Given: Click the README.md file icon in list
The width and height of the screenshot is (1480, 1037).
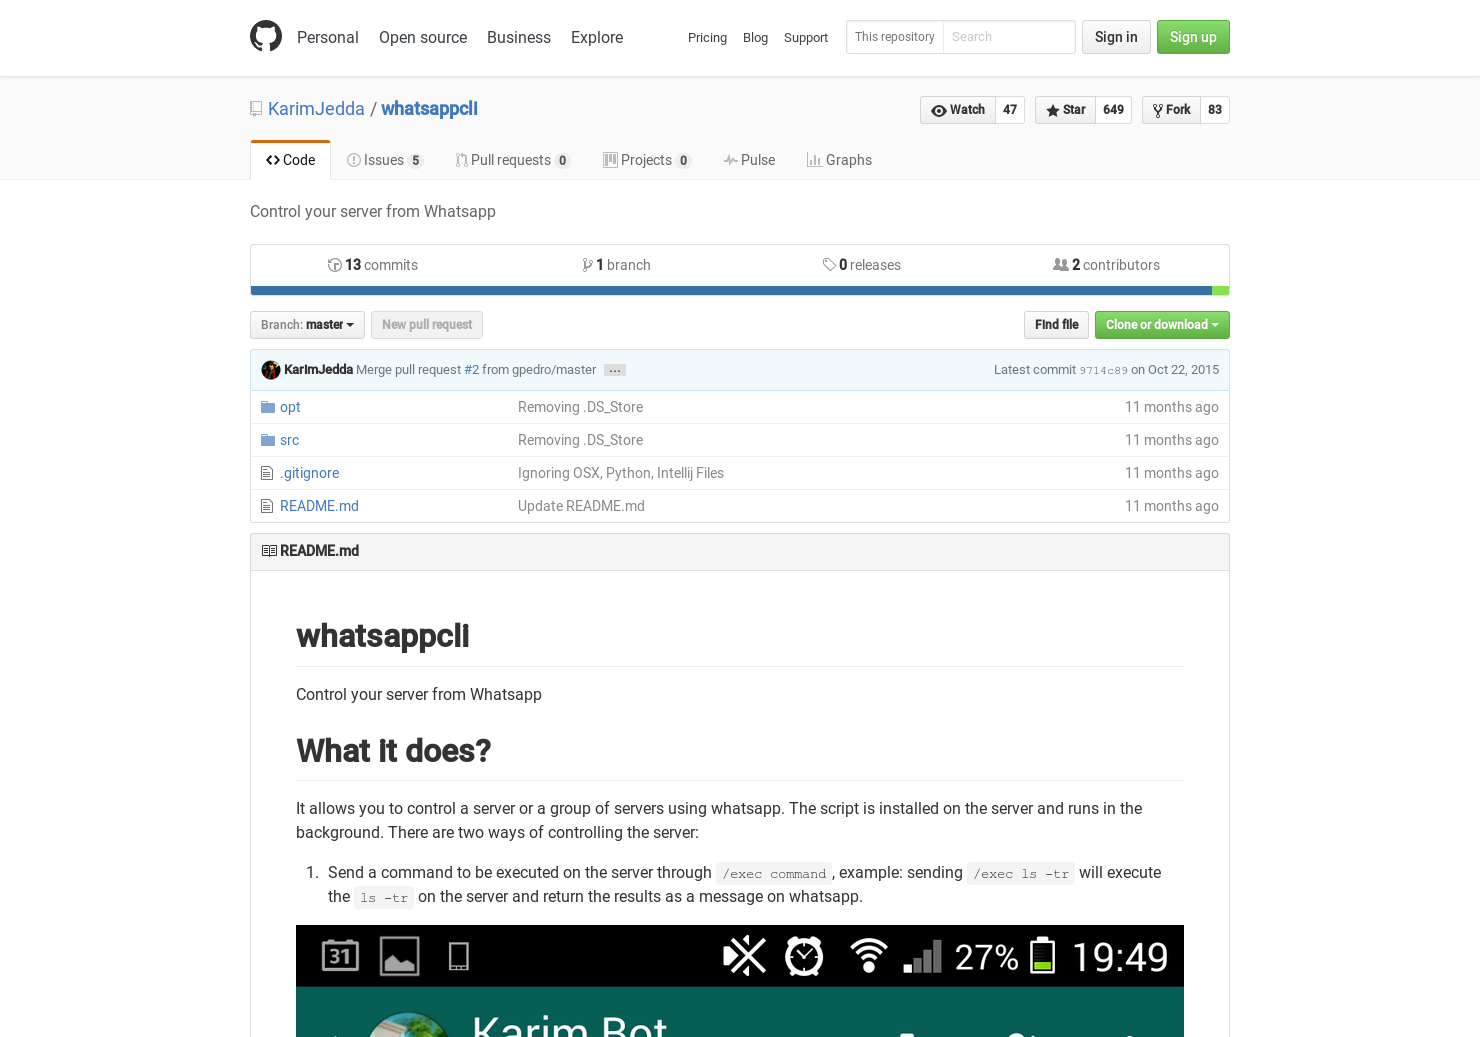Looking at the screenshot, I should pos(267,506).
